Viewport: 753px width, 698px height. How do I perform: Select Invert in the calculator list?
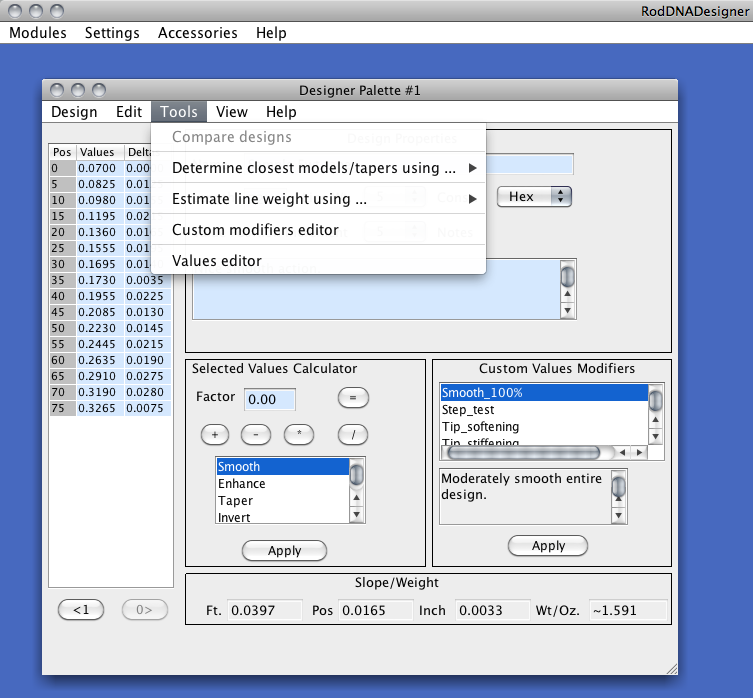point(283,517)
